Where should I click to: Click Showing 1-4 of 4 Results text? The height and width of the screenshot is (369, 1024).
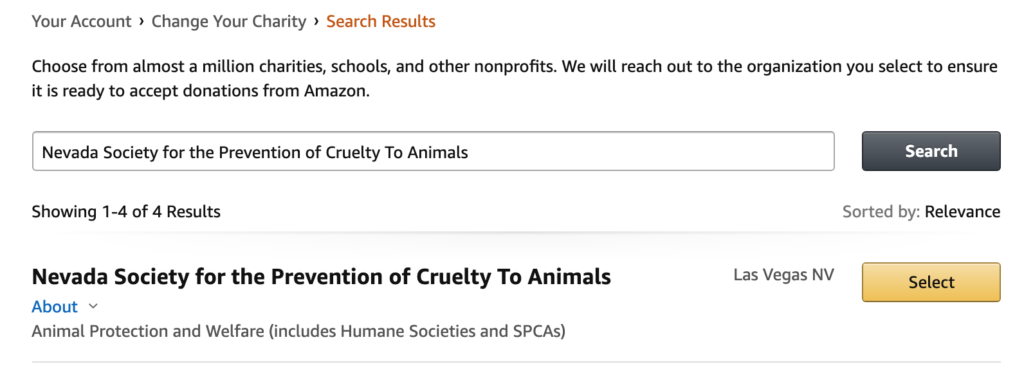126,212
